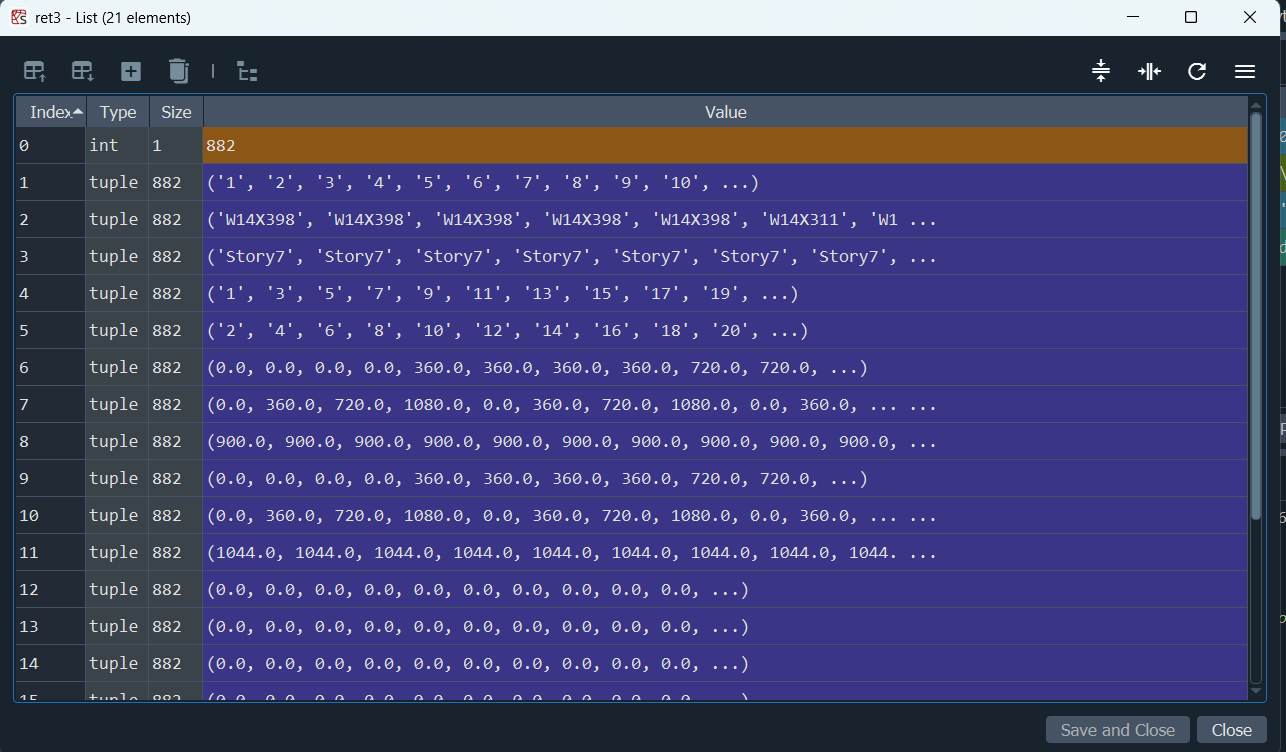
Task: Click the insert row above icon
Action: tap(35, 71)
